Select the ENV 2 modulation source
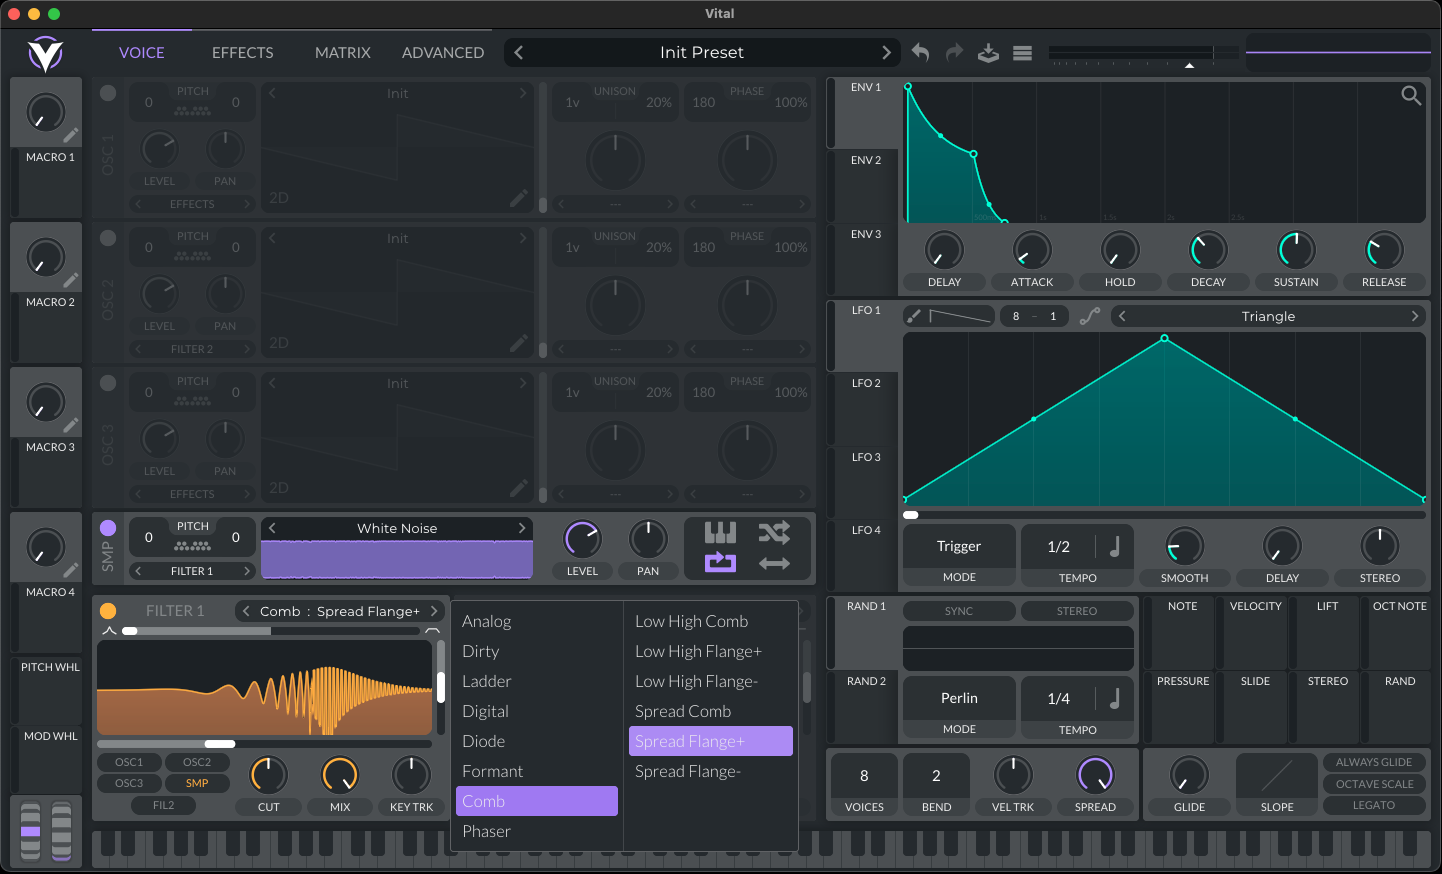Viewport: 1442px width, 874px height. 866,160
